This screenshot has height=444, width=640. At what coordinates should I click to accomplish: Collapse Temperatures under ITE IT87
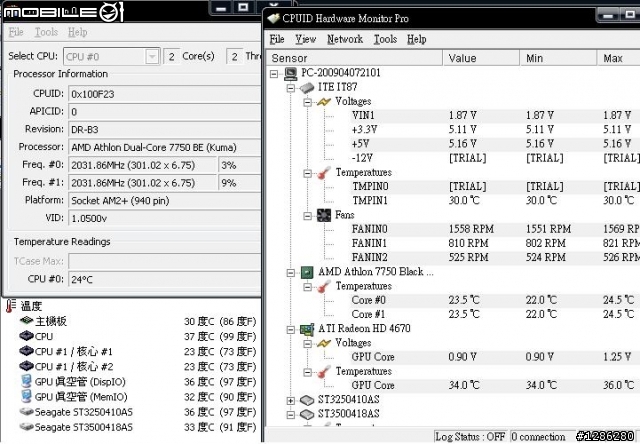(307, 173)
